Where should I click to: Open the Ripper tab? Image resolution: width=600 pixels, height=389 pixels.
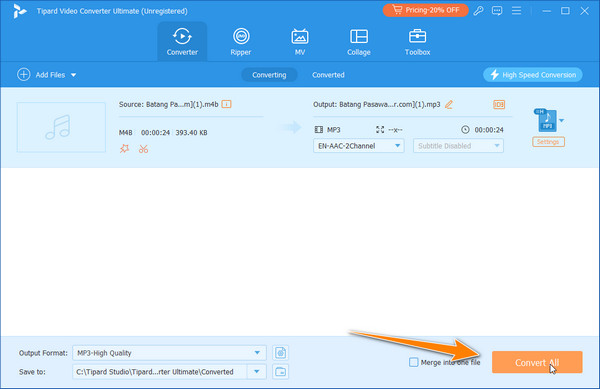241,42
